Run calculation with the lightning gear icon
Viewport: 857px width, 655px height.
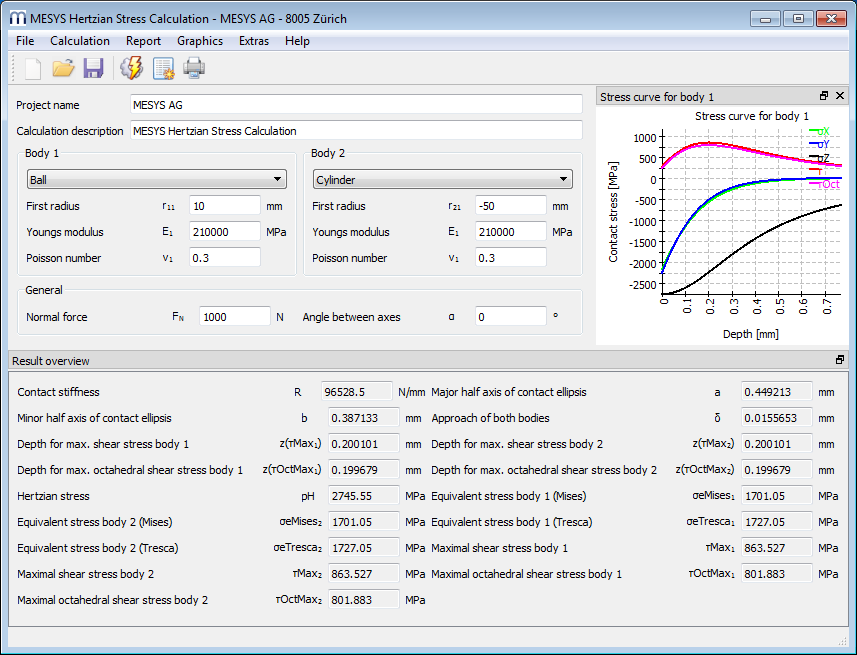click(x=131, y=68)
